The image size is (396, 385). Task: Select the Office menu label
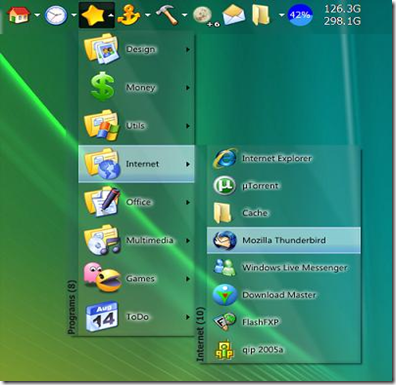[x=138, y=202]
